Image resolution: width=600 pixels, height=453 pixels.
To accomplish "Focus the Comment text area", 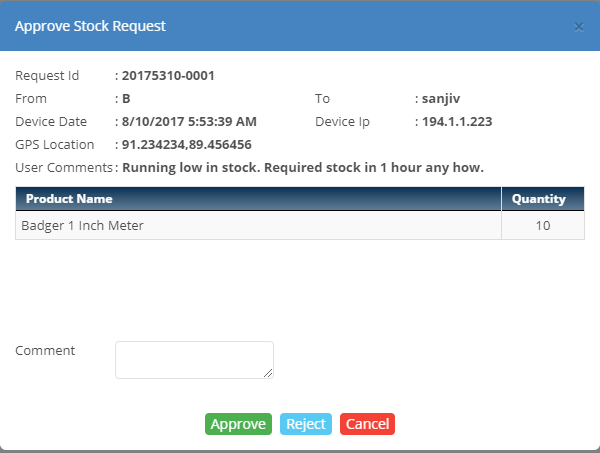I will (194, 360).
